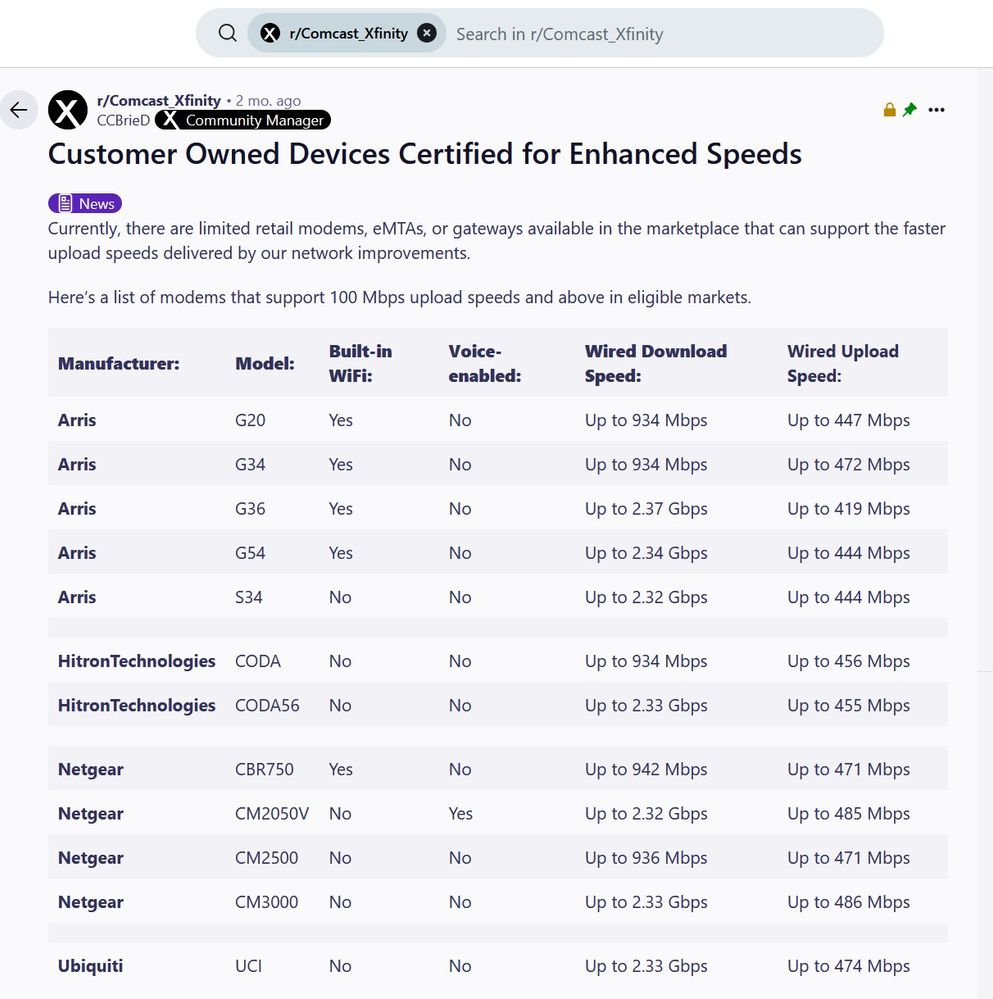
Task: Click the Xfinity X icon in search chip
Action: [x=270, y=33]
